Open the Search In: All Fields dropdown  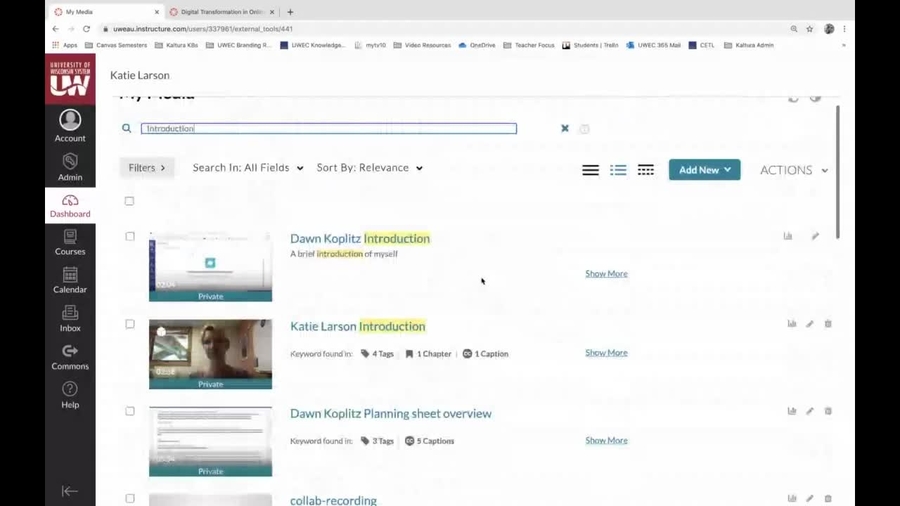[x=247, y=168]
